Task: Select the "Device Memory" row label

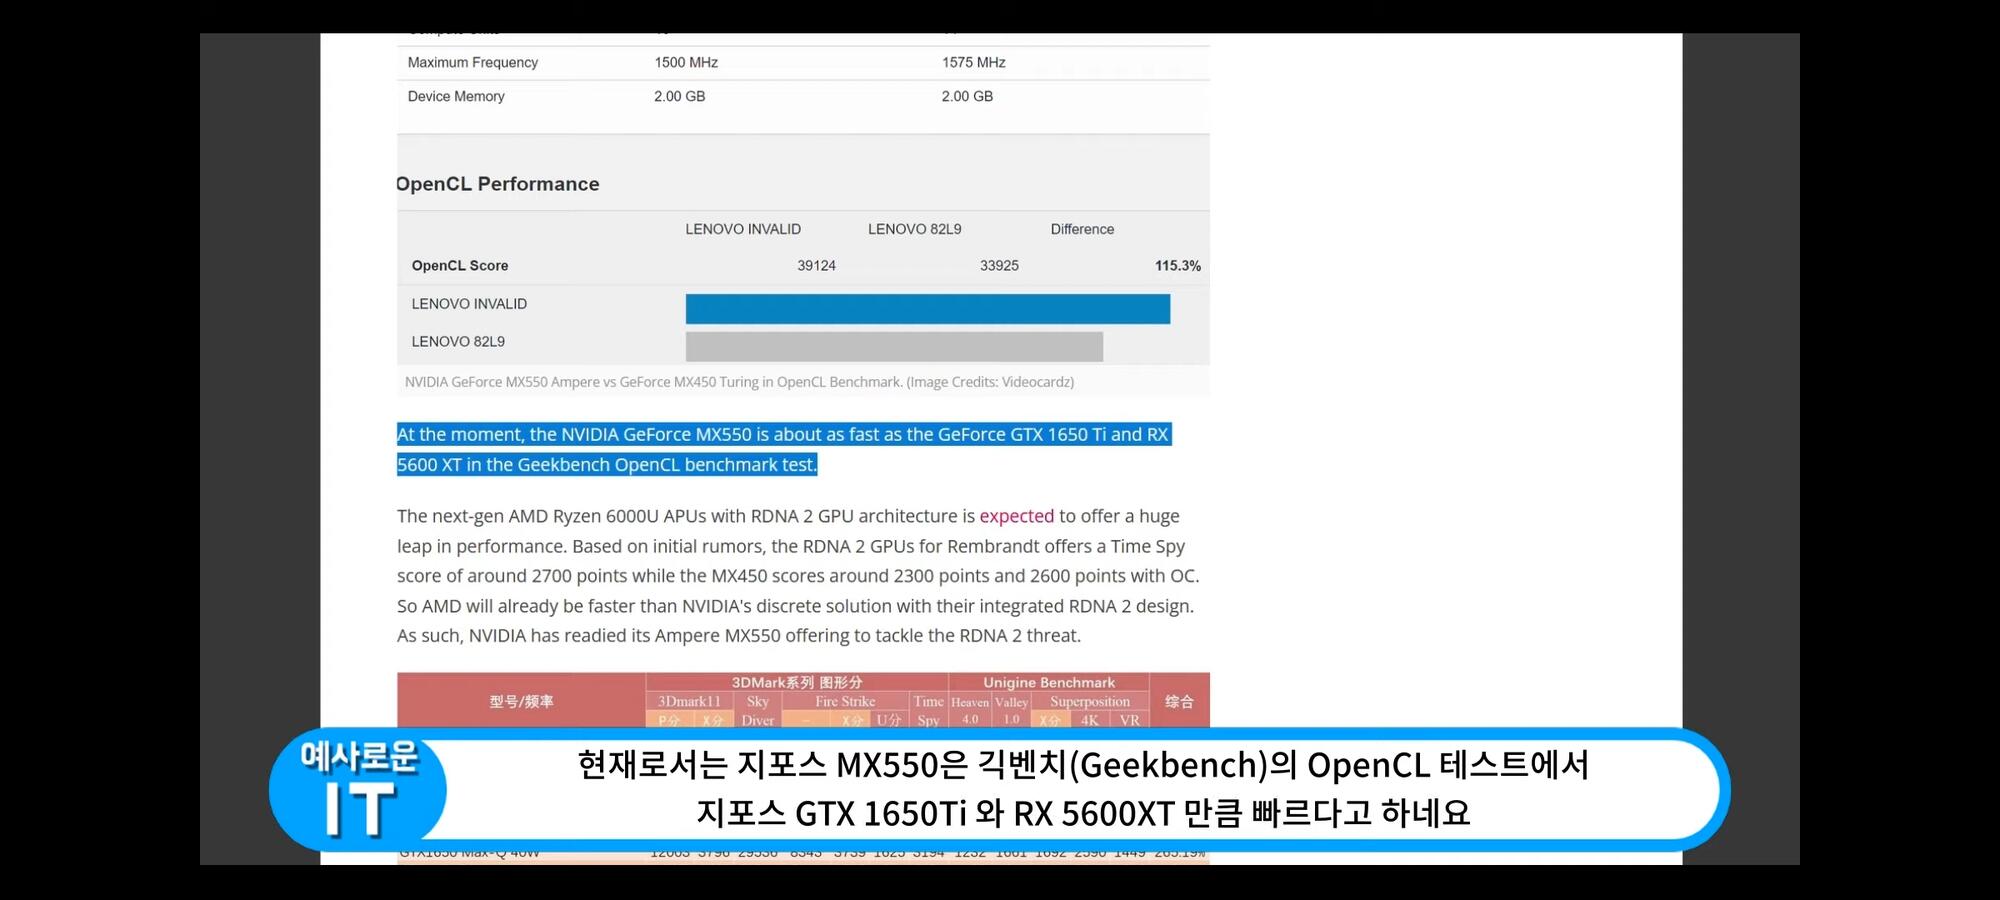Action: pyautogui.click(x=456, y=96)
